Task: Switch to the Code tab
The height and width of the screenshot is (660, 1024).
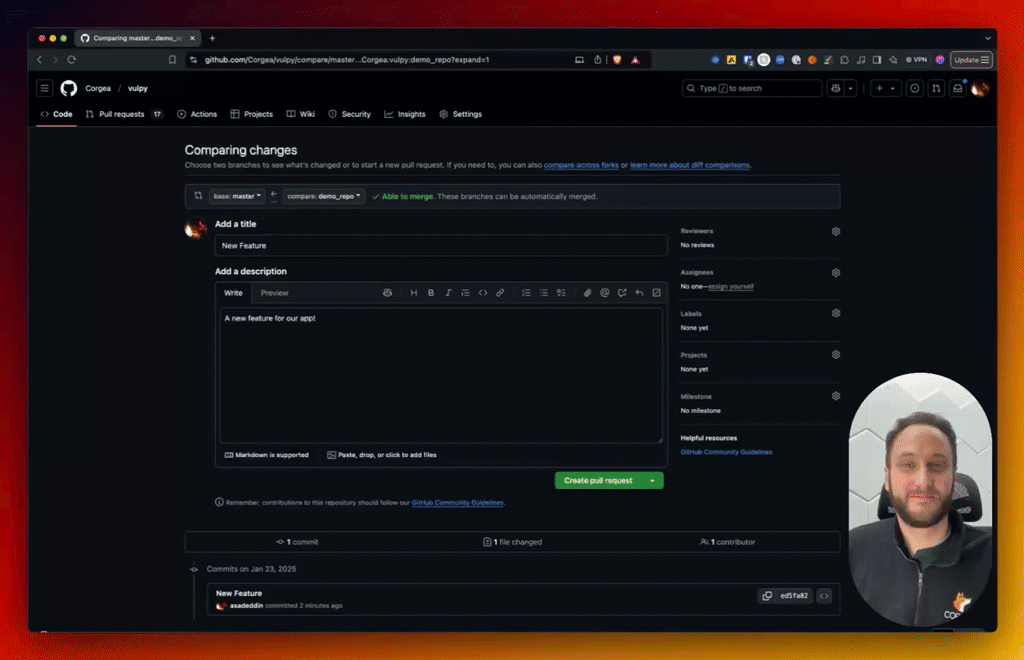Action: click(57, 114)
